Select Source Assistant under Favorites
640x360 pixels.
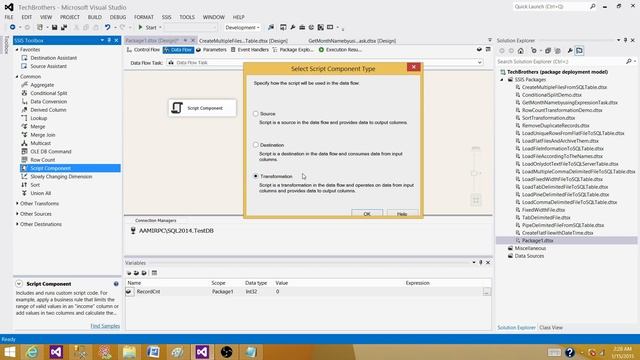click(x=49, y=66)
